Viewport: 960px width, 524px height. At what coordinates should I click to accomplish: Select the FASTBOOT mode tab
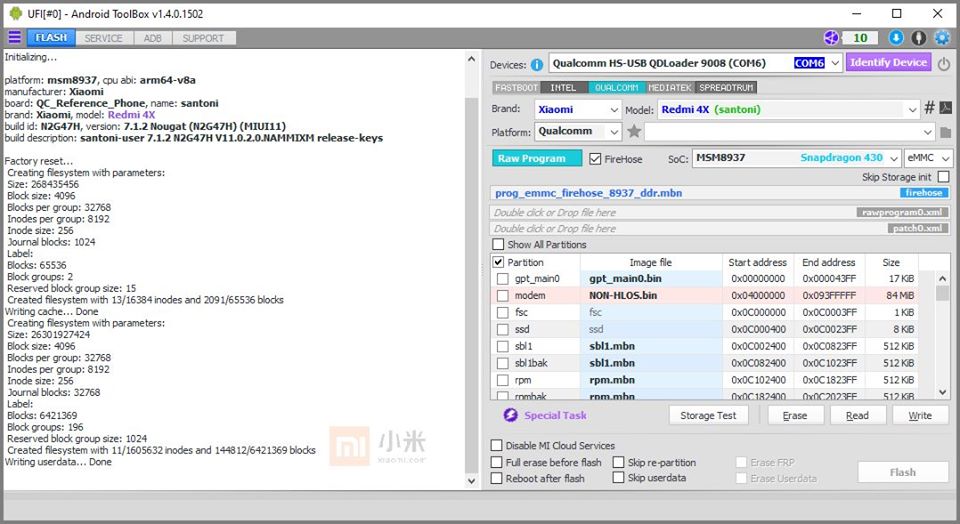[x=516, y=88]
